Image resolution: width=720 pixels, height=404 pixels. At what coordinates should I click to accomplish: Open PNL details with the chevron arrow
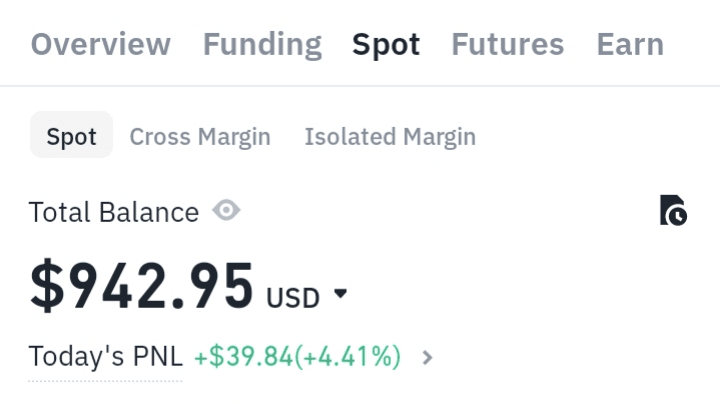pyautogui.click(x=428, y=356)
